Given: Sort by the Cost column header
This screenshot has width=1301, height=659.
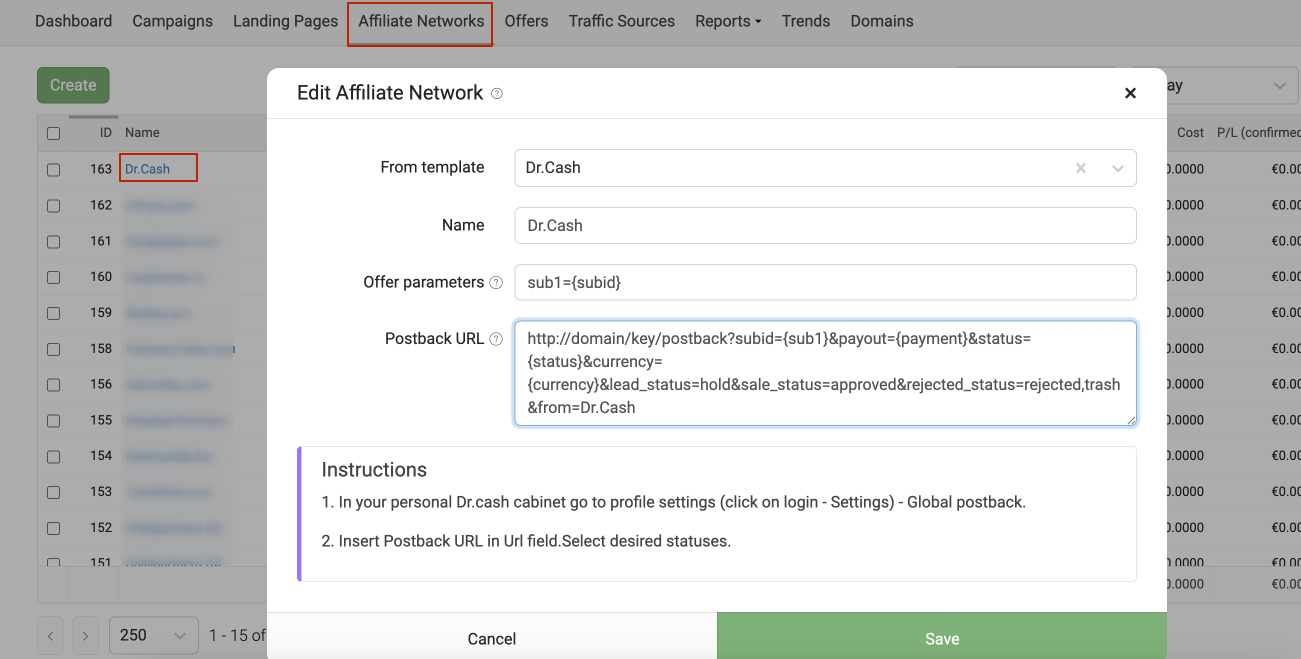Looking at the screenshot, I should click(1190, 132).
